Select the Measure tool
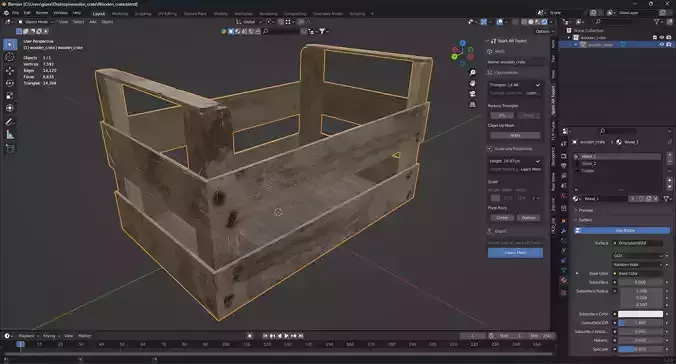Screen dimensions: 676x364 tap(10, 135)
